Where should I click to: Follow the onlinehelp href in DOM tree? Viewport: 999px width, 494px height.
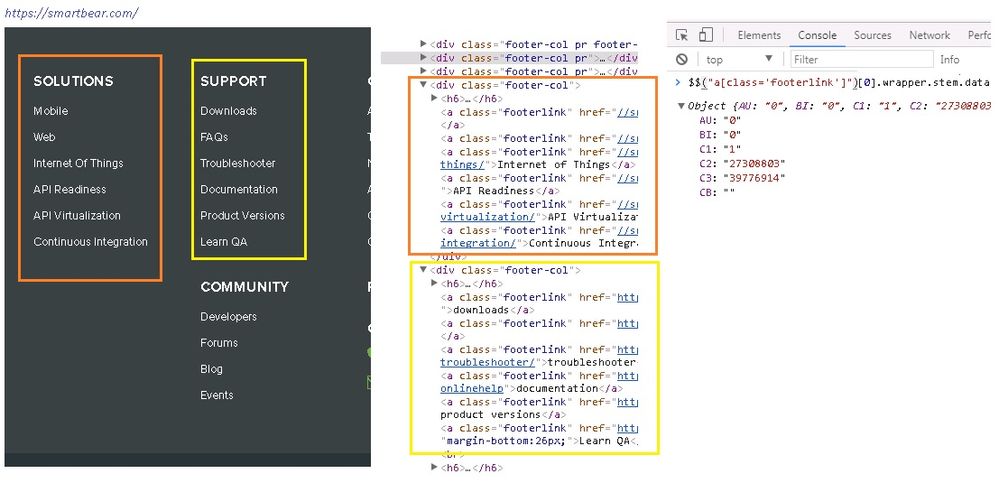[472, 388]
